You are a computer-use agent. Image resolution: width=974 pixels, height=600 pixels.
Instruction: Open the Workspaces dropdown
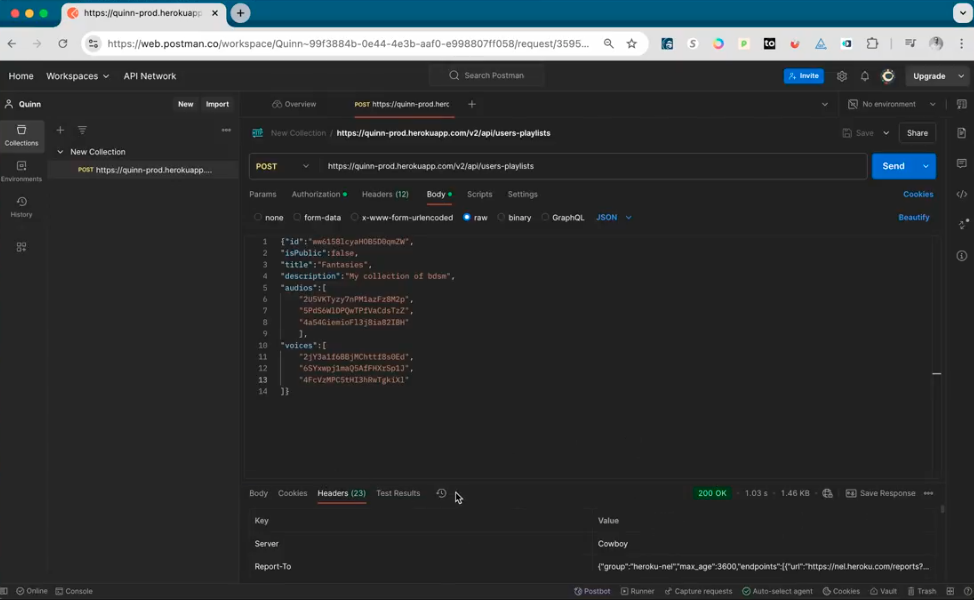(78, 76)
